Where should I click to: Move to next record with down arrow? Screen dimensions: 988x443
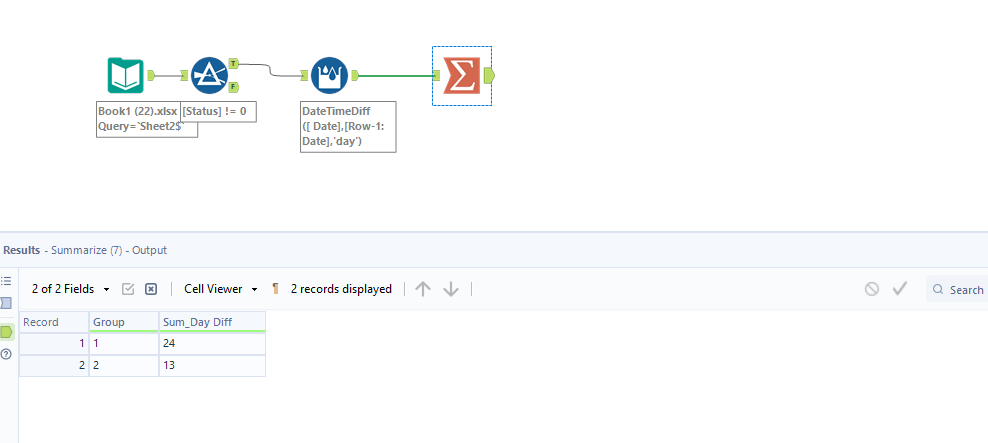tap(451, 289)
